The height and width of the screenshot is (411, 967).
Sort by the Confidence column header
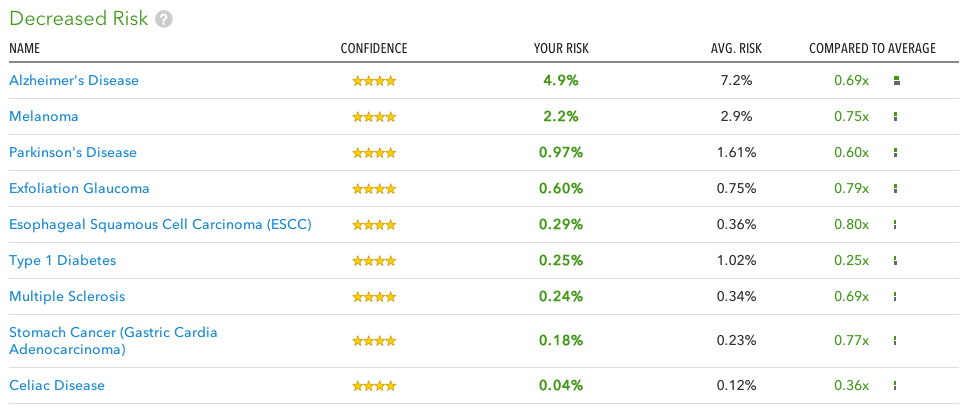pos(374,49)
